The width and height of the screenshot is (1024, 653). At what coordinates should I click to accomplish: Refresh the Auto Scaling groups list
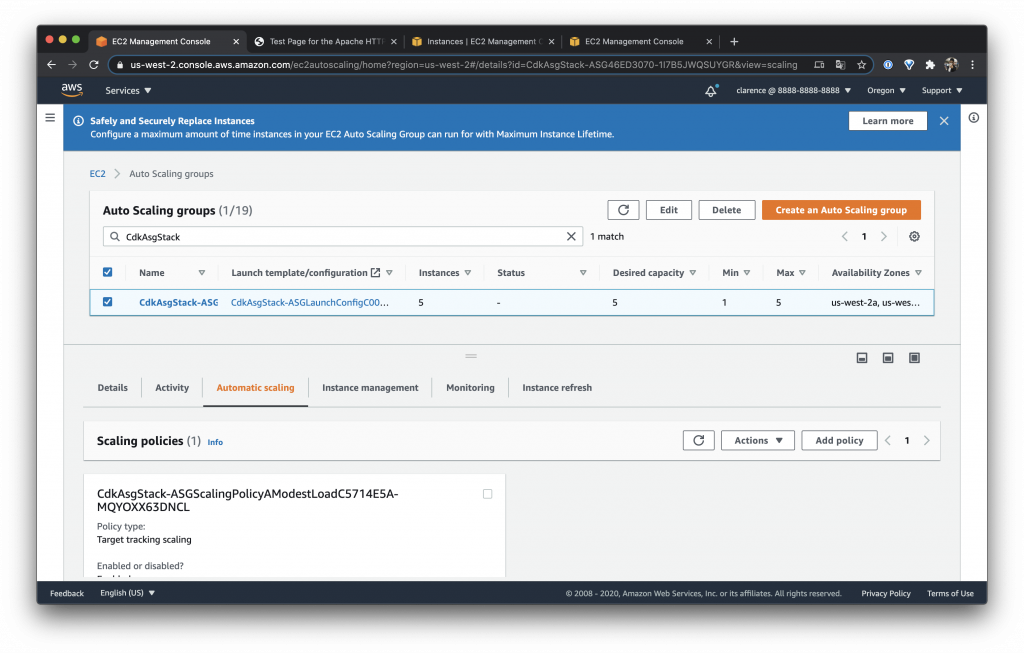pyautogui.click(x=623, y=210)
